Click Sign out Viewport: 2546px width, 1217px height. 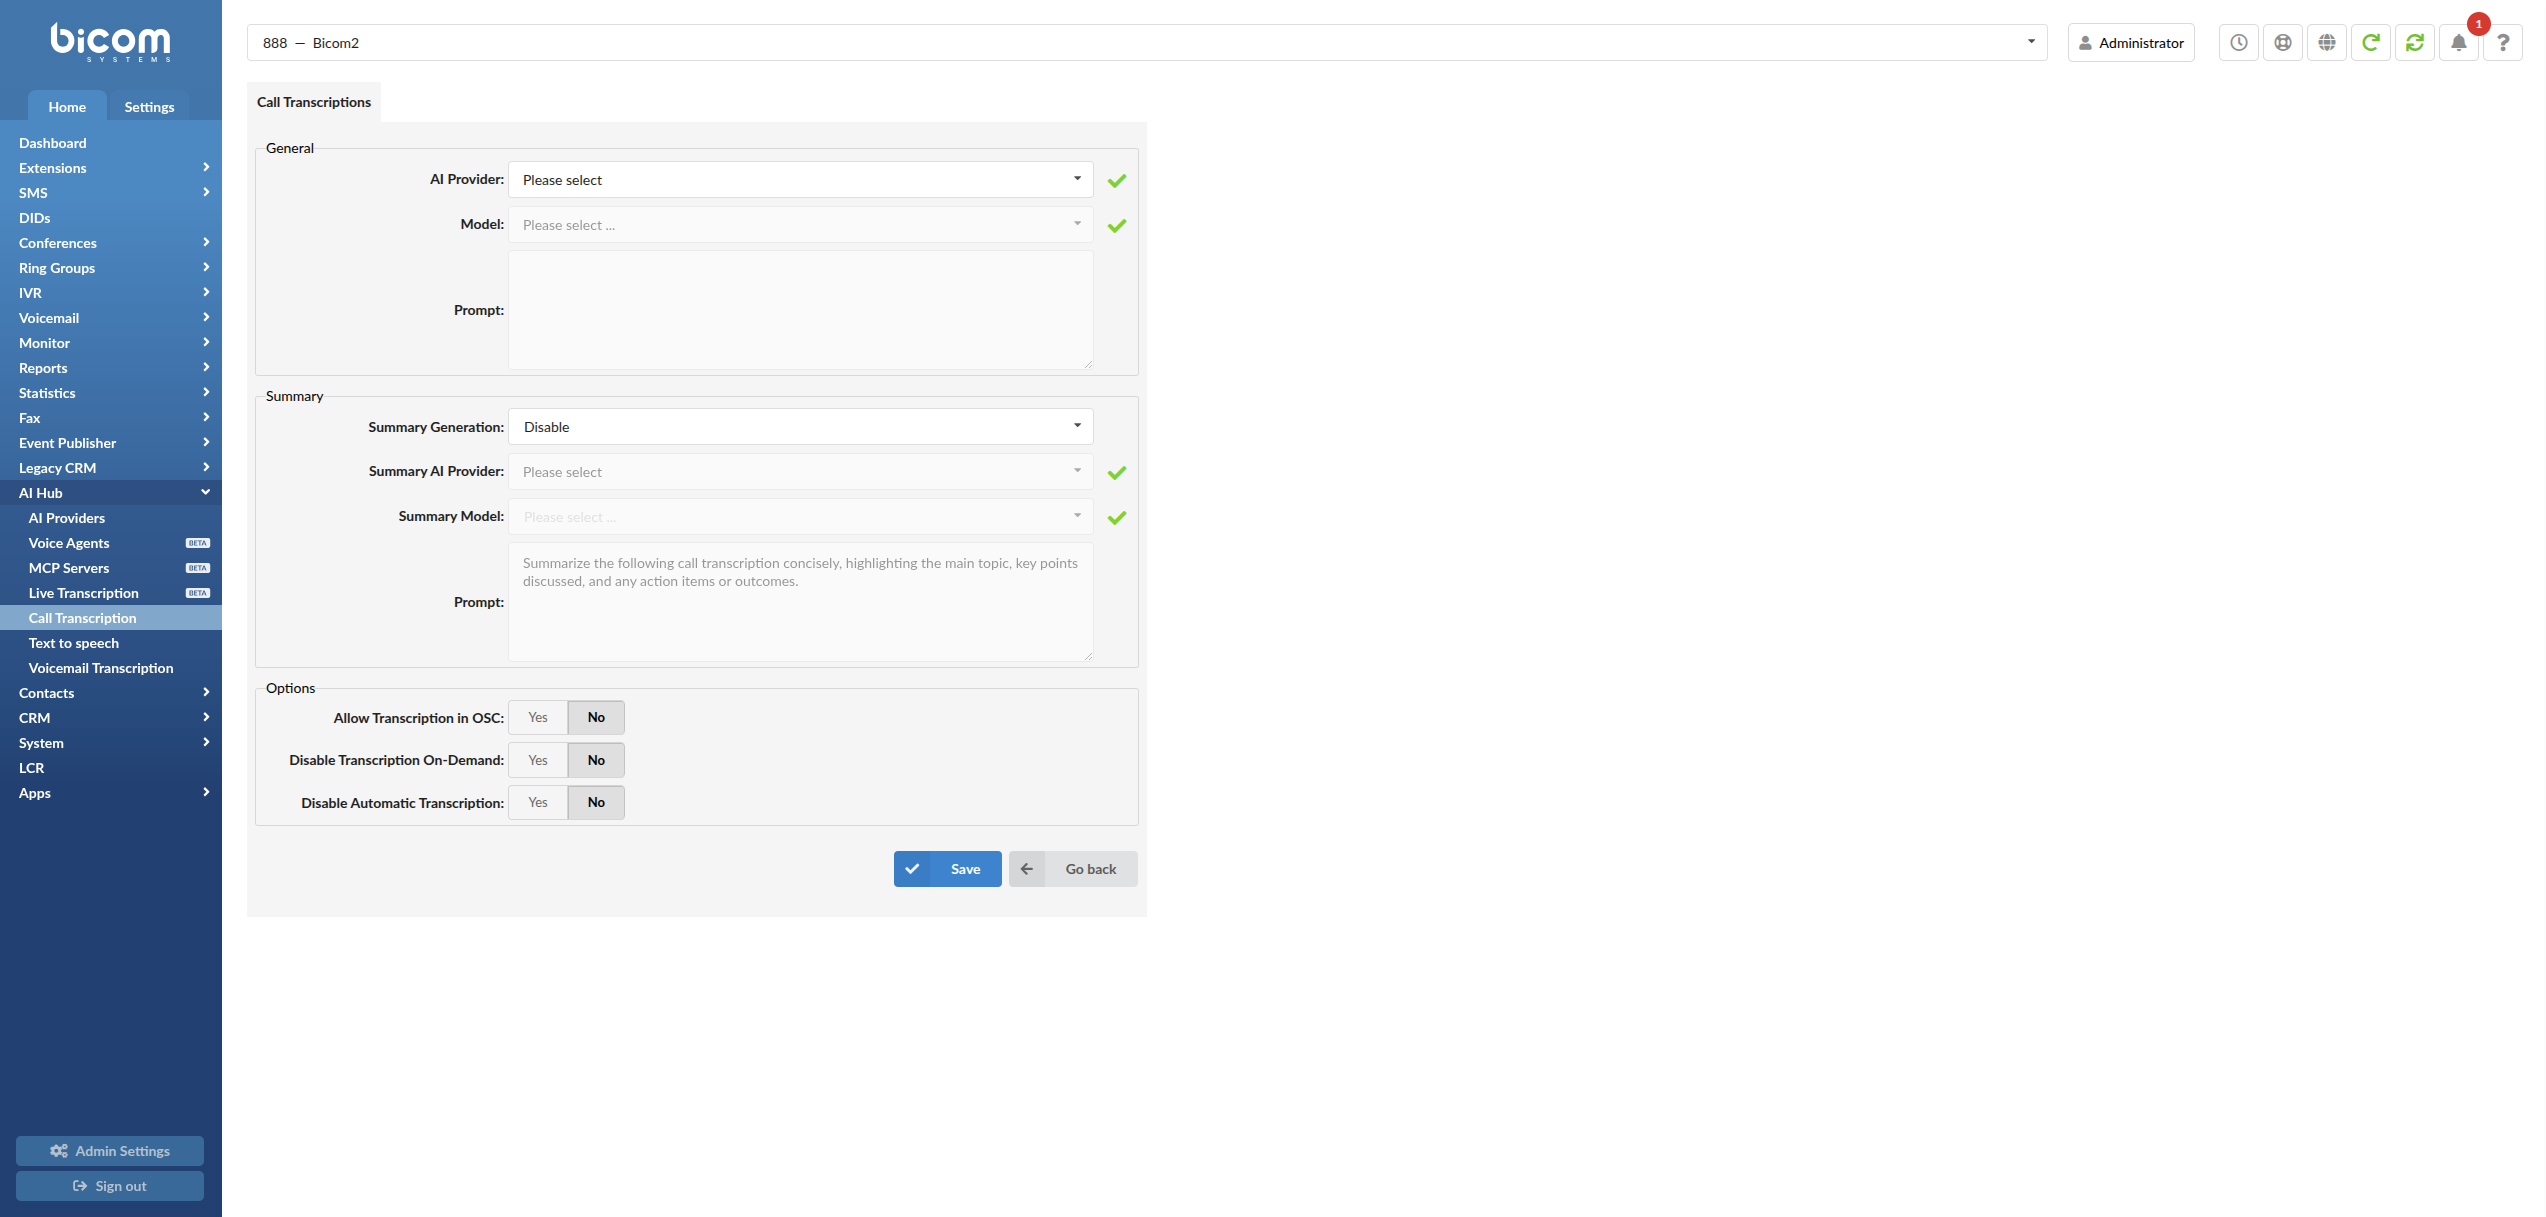pos(110,1186)
